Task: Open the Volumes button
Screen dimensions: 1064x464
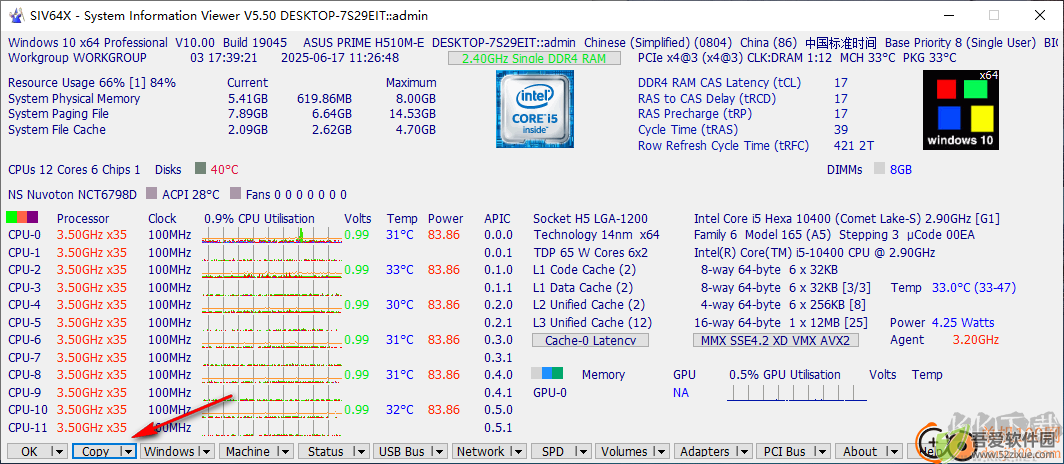Action: point(624,451)
